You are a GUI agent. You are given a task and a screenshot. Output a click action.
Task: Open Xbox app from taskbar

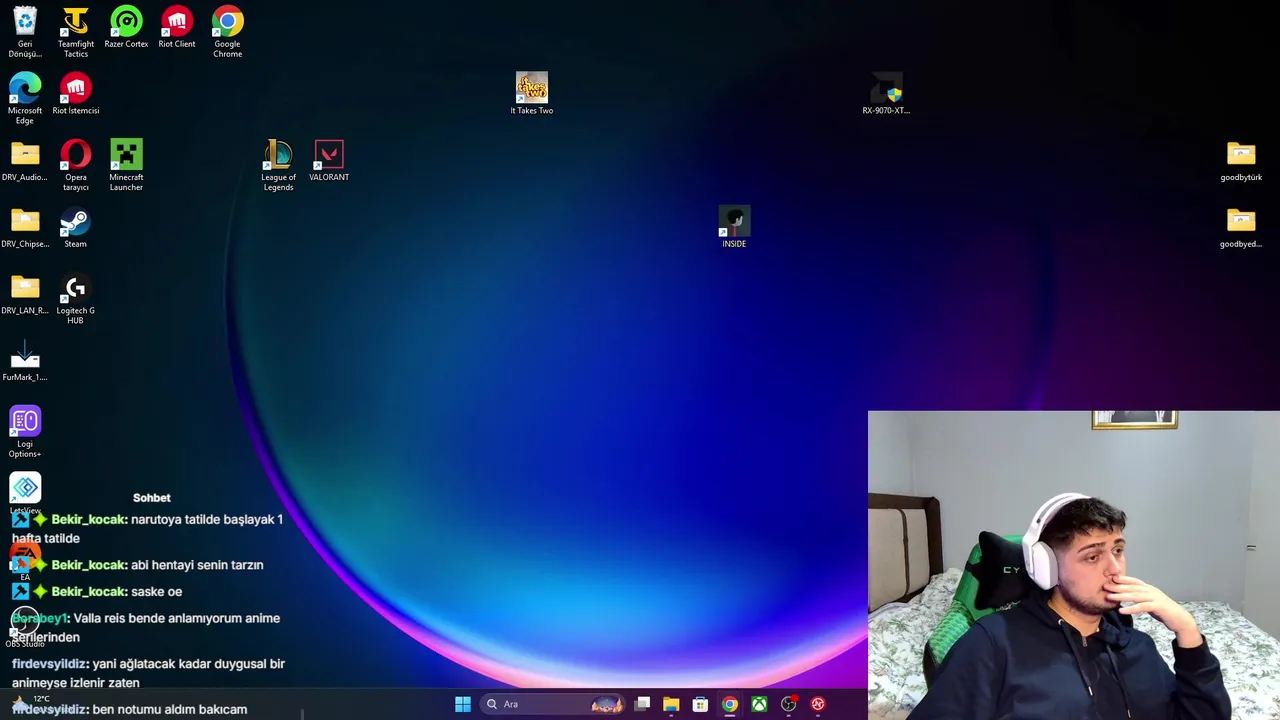tap(759, 704)
